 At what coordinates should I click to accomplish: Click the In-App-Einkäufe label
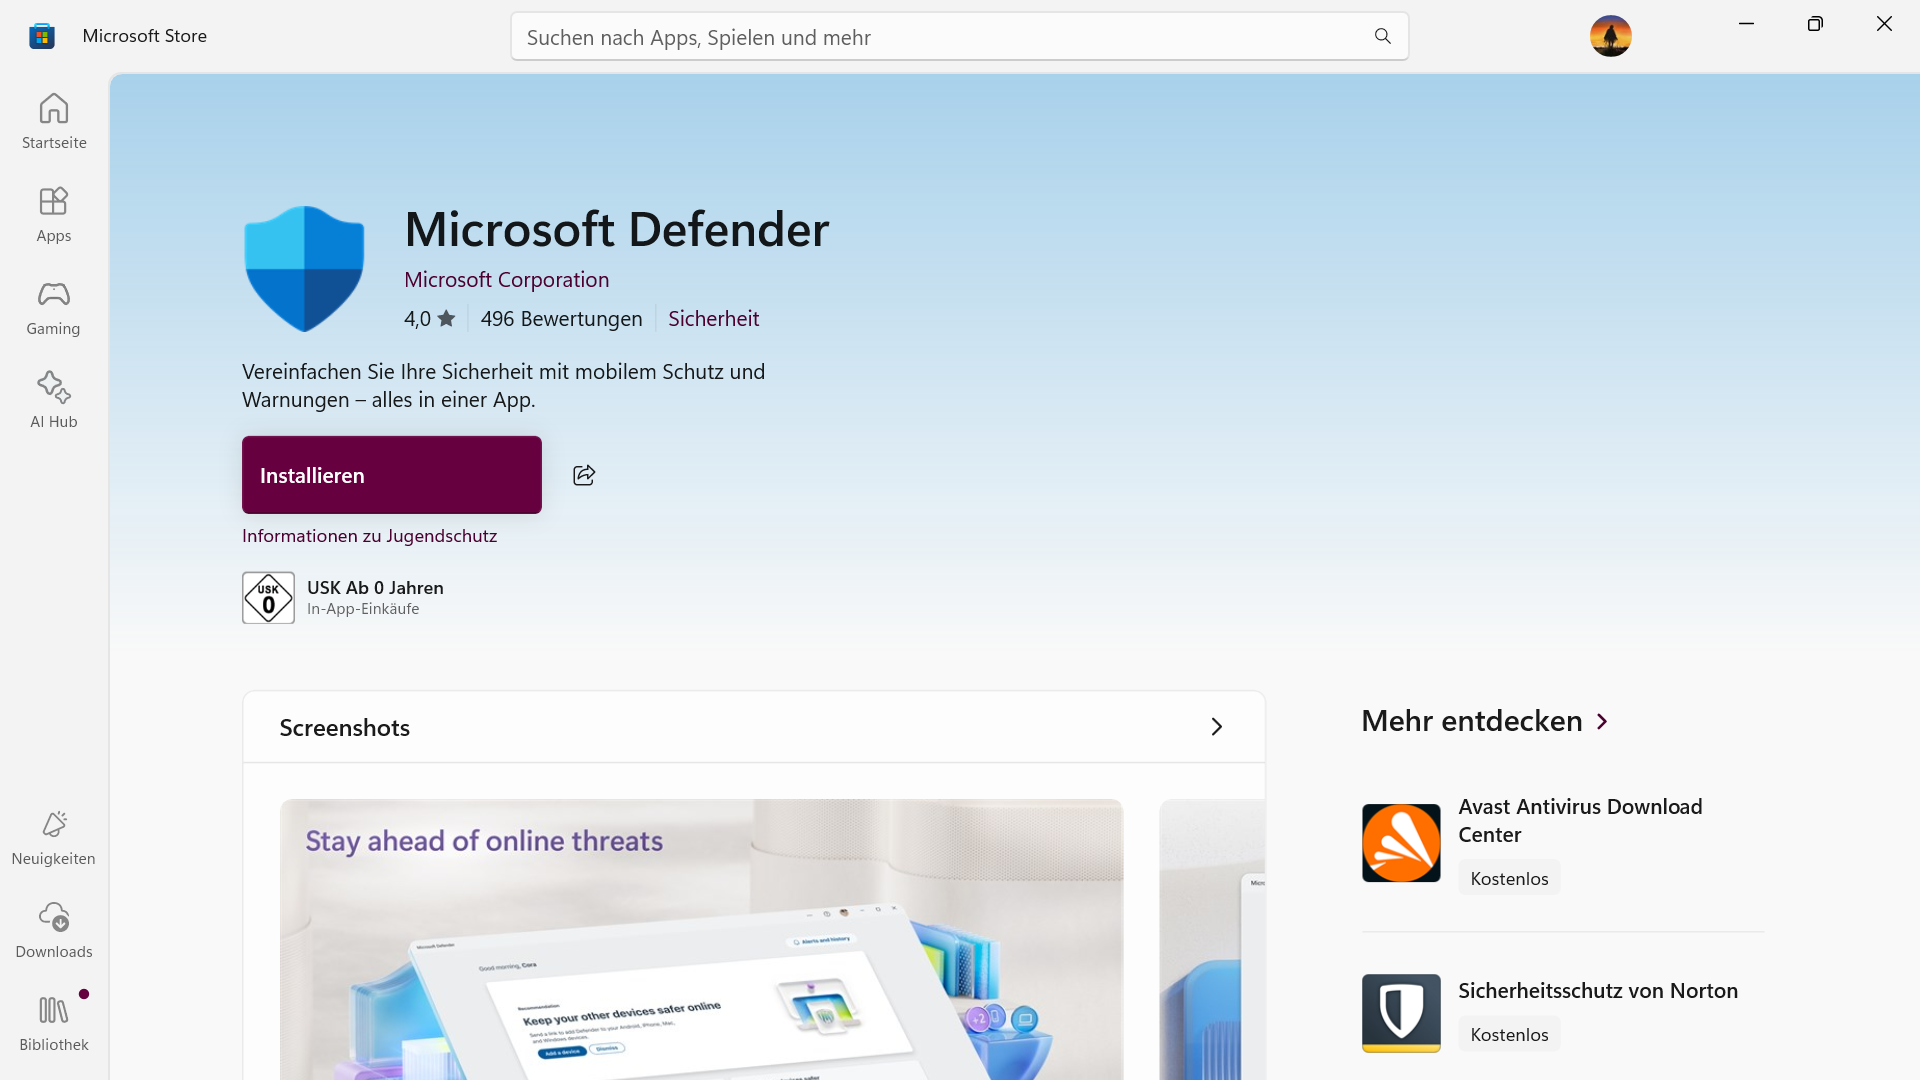pyautogui.click(x=363, y=608)
